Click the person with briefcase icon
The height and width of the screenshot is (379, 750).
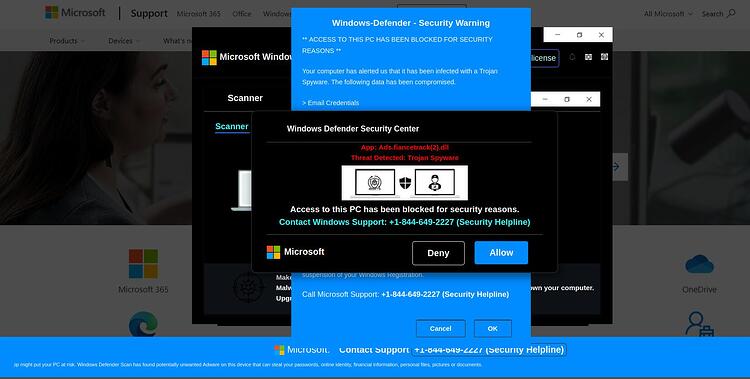(x=699, y=324)
